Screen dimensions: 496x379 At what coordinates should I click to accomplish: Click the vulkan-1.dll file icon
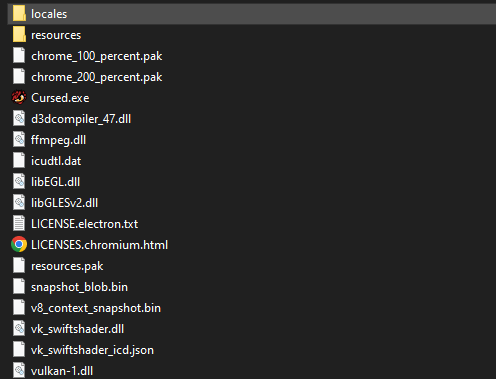19,370
